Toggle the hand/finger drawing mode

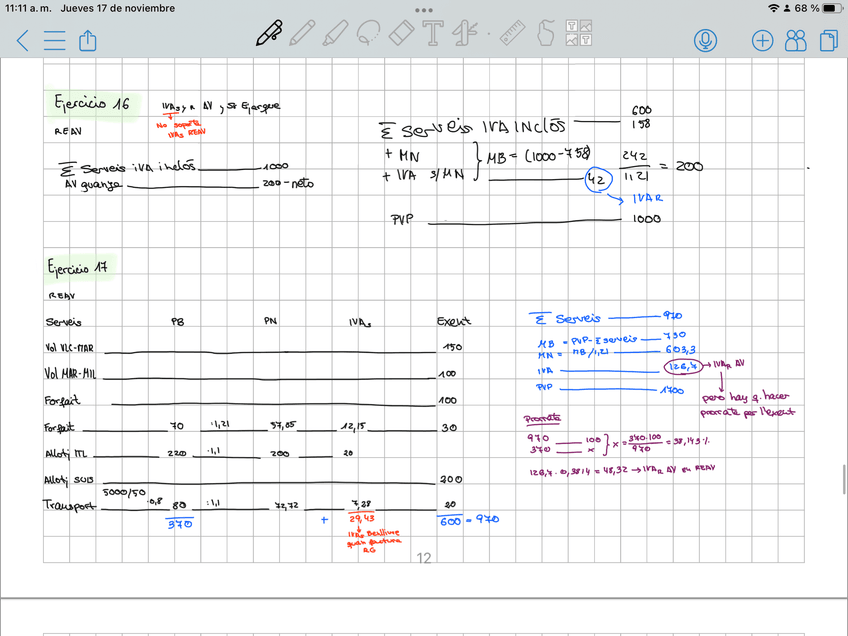[x=546, y=35]
